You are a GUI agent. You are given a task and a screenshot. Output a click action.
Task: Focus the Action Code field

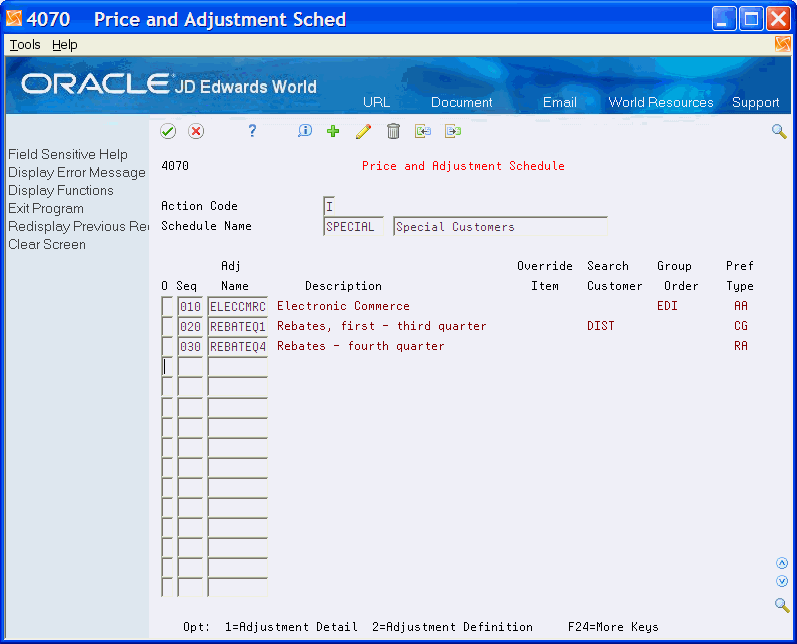click(329, 206)
